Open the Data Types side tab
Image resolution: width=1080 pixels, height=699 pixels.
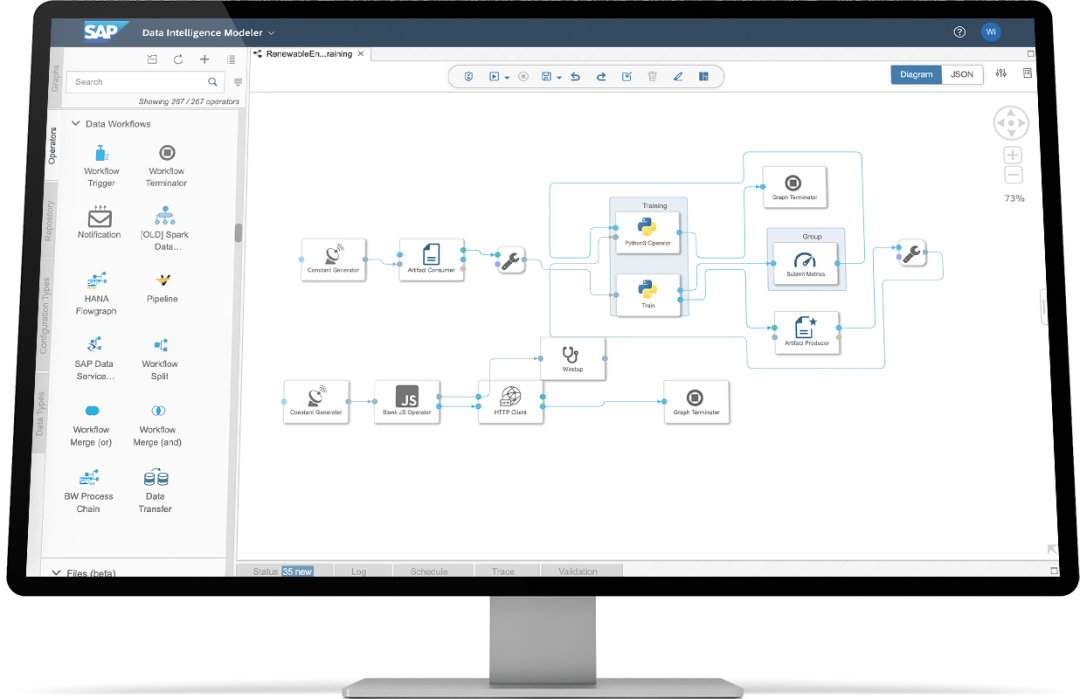40,413
